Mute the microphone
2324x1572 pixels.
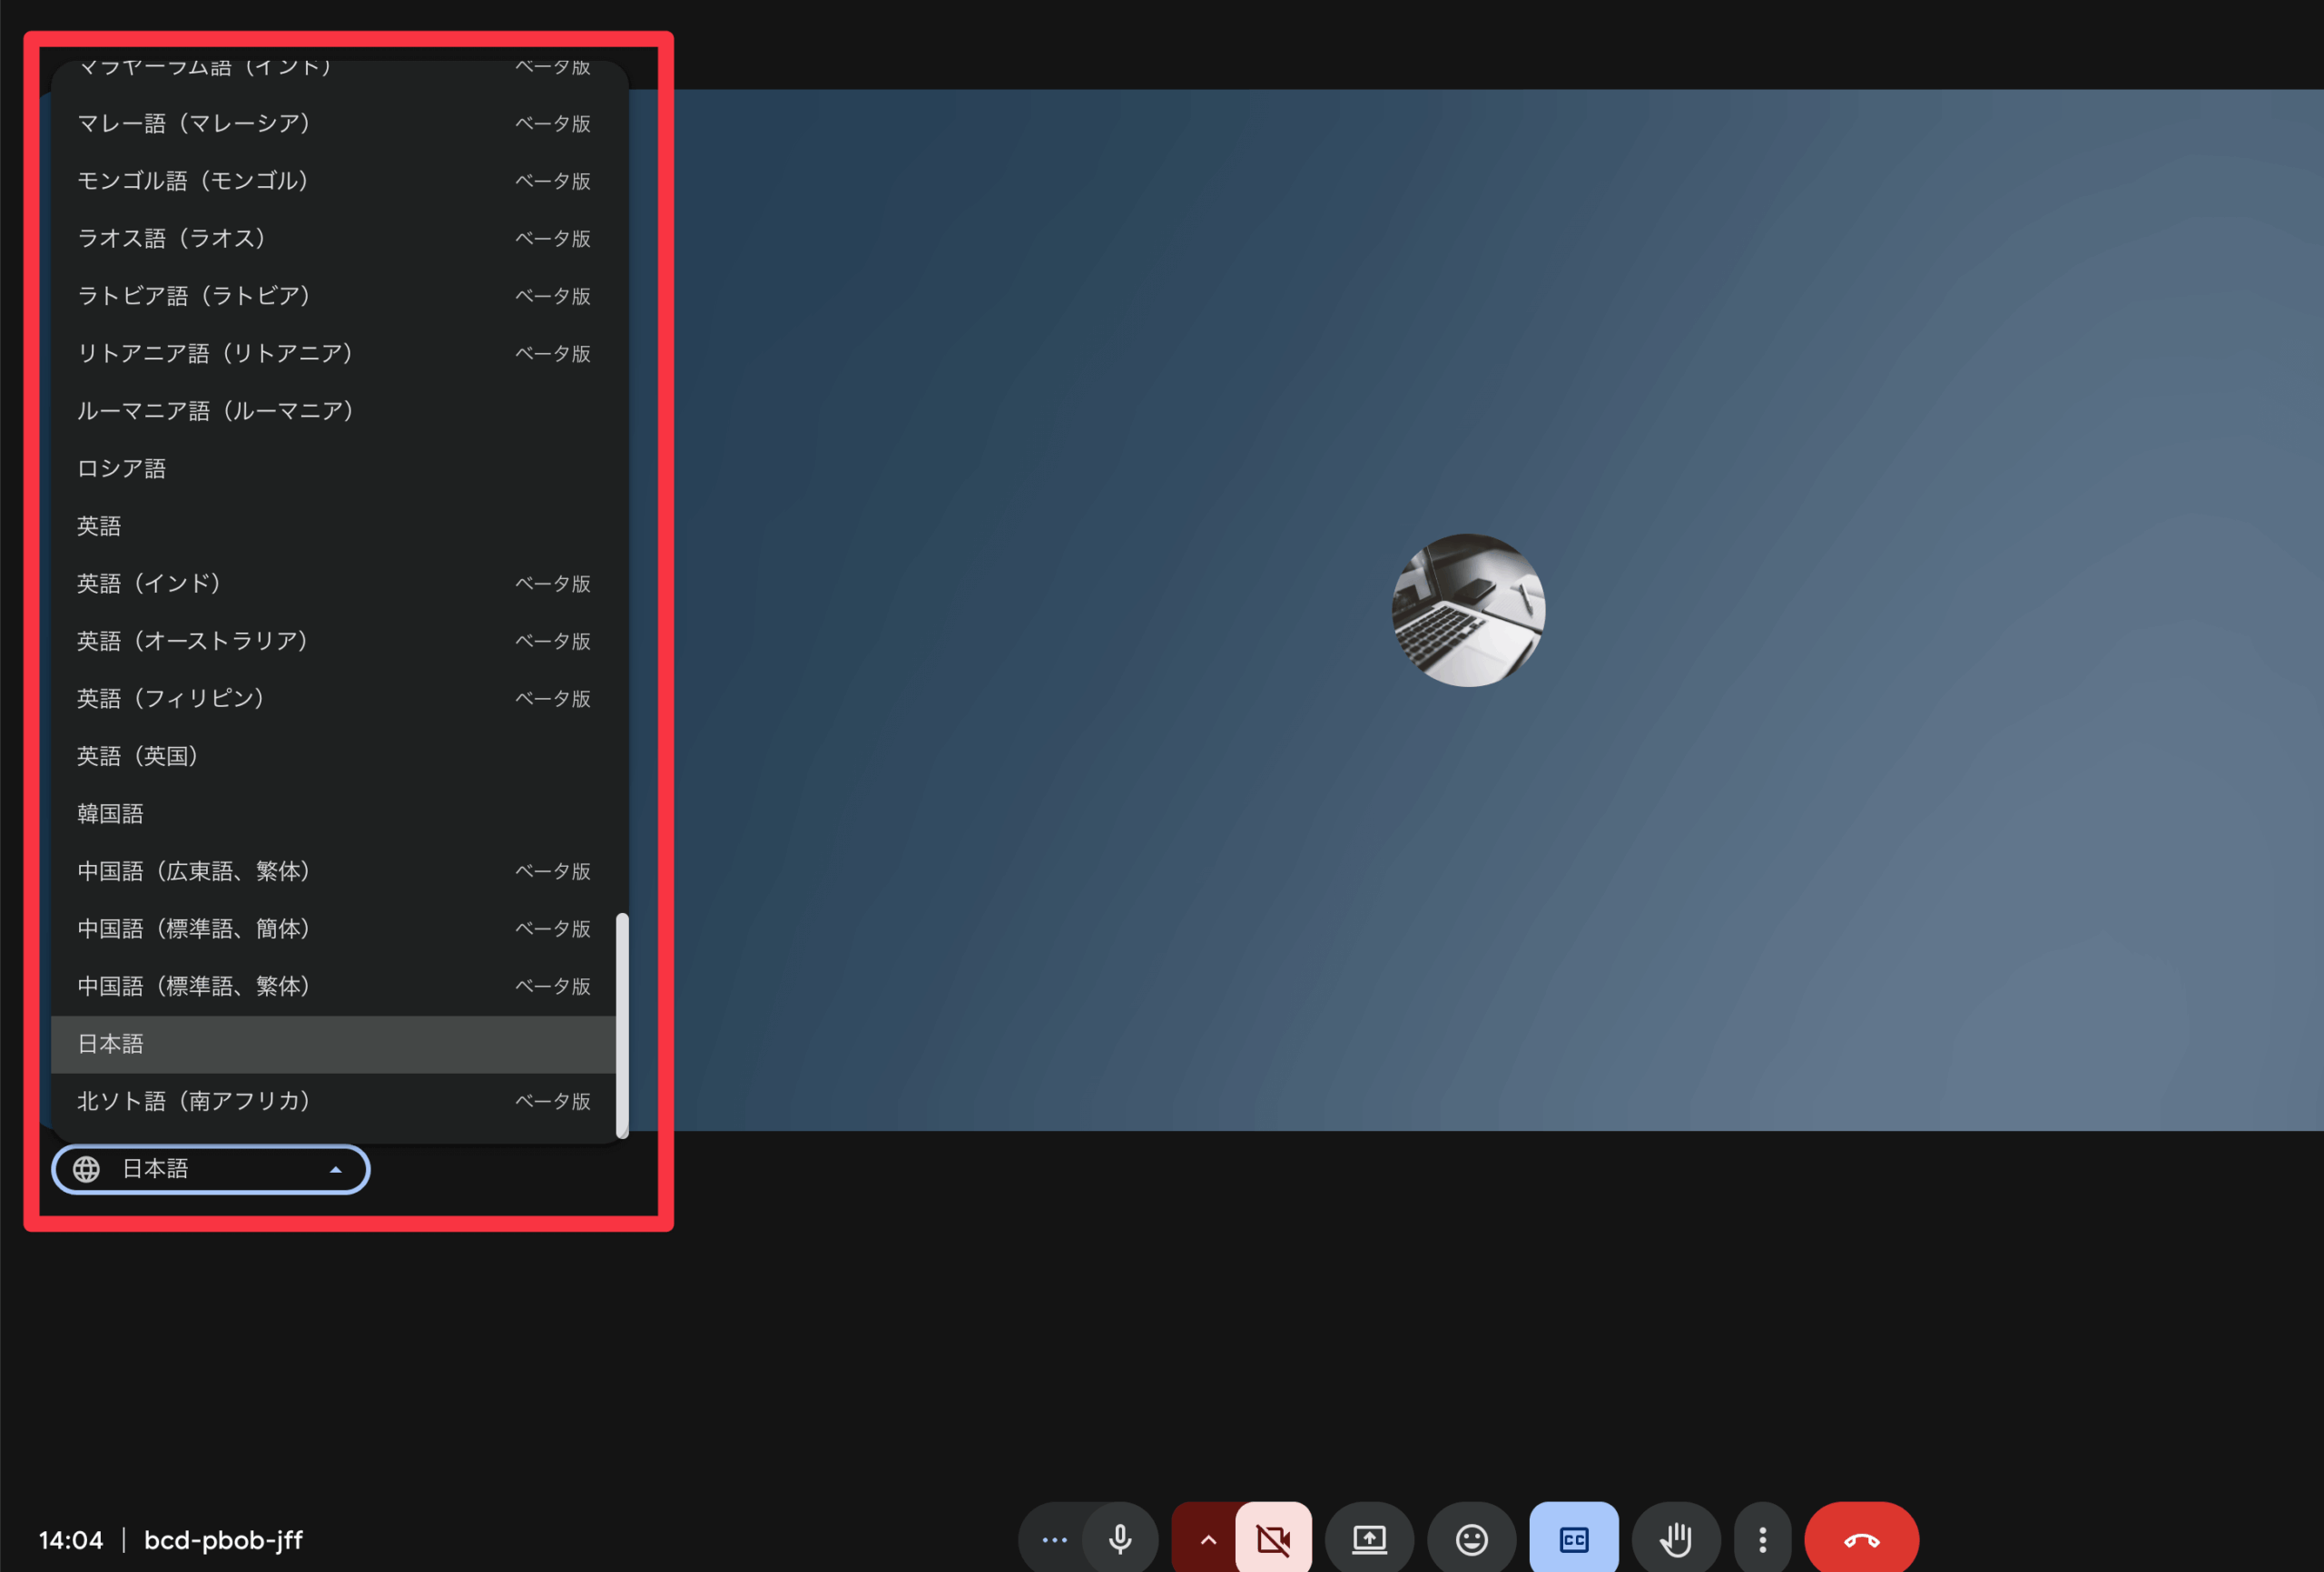(1120, 1538)
